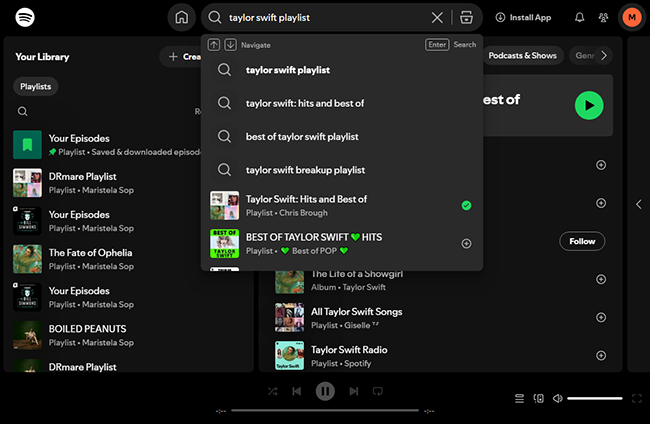Click inside the search text field

tap(327, 17)
